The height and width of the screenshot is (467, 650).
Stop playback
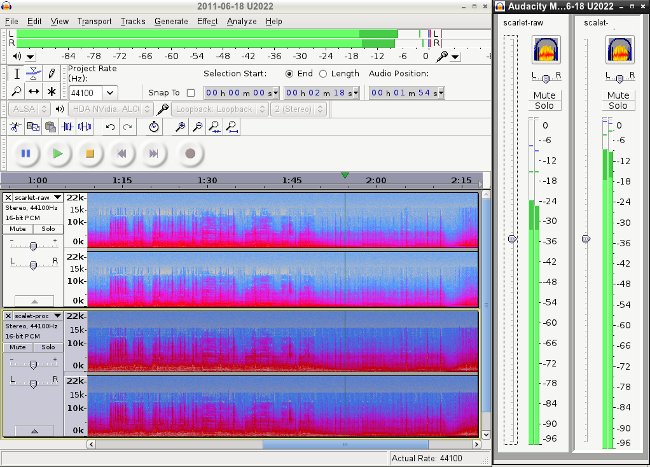pyautogui.click(x=90, y=154)
